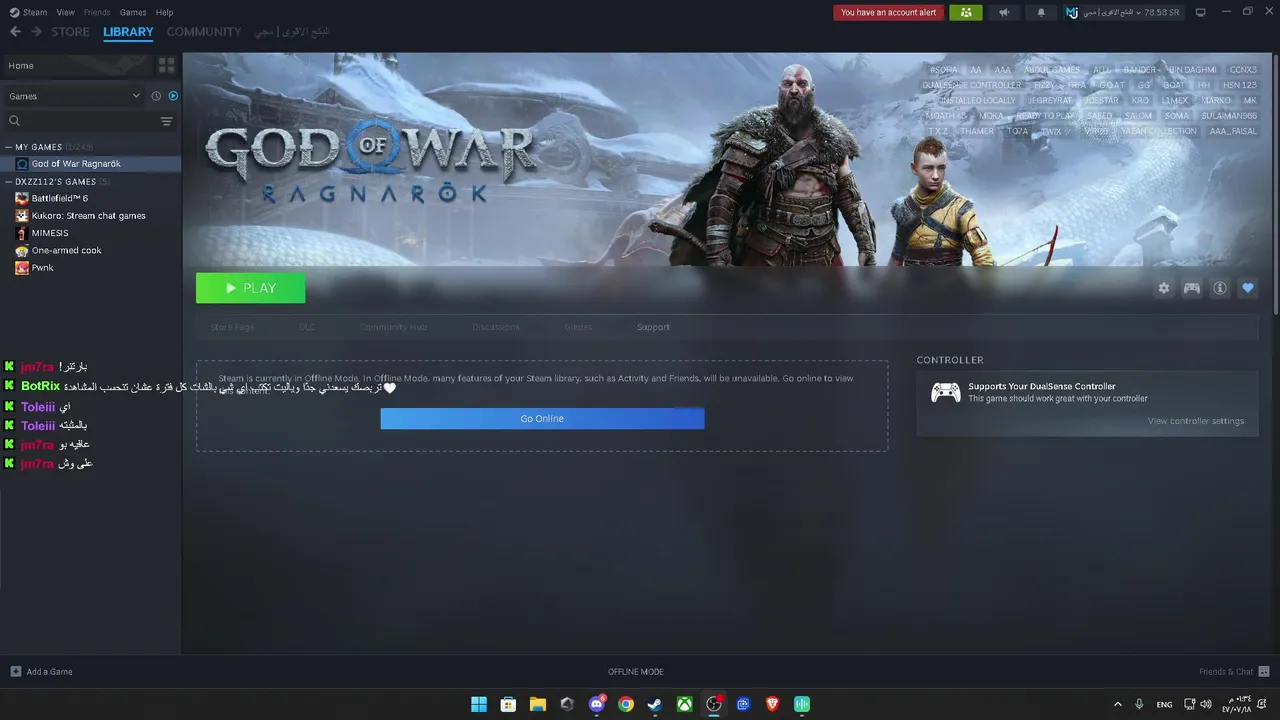Viewport: 1280px width, 720px height.
Task: Open Microsoft Store from the taskbar
Action: click(508, 704)
